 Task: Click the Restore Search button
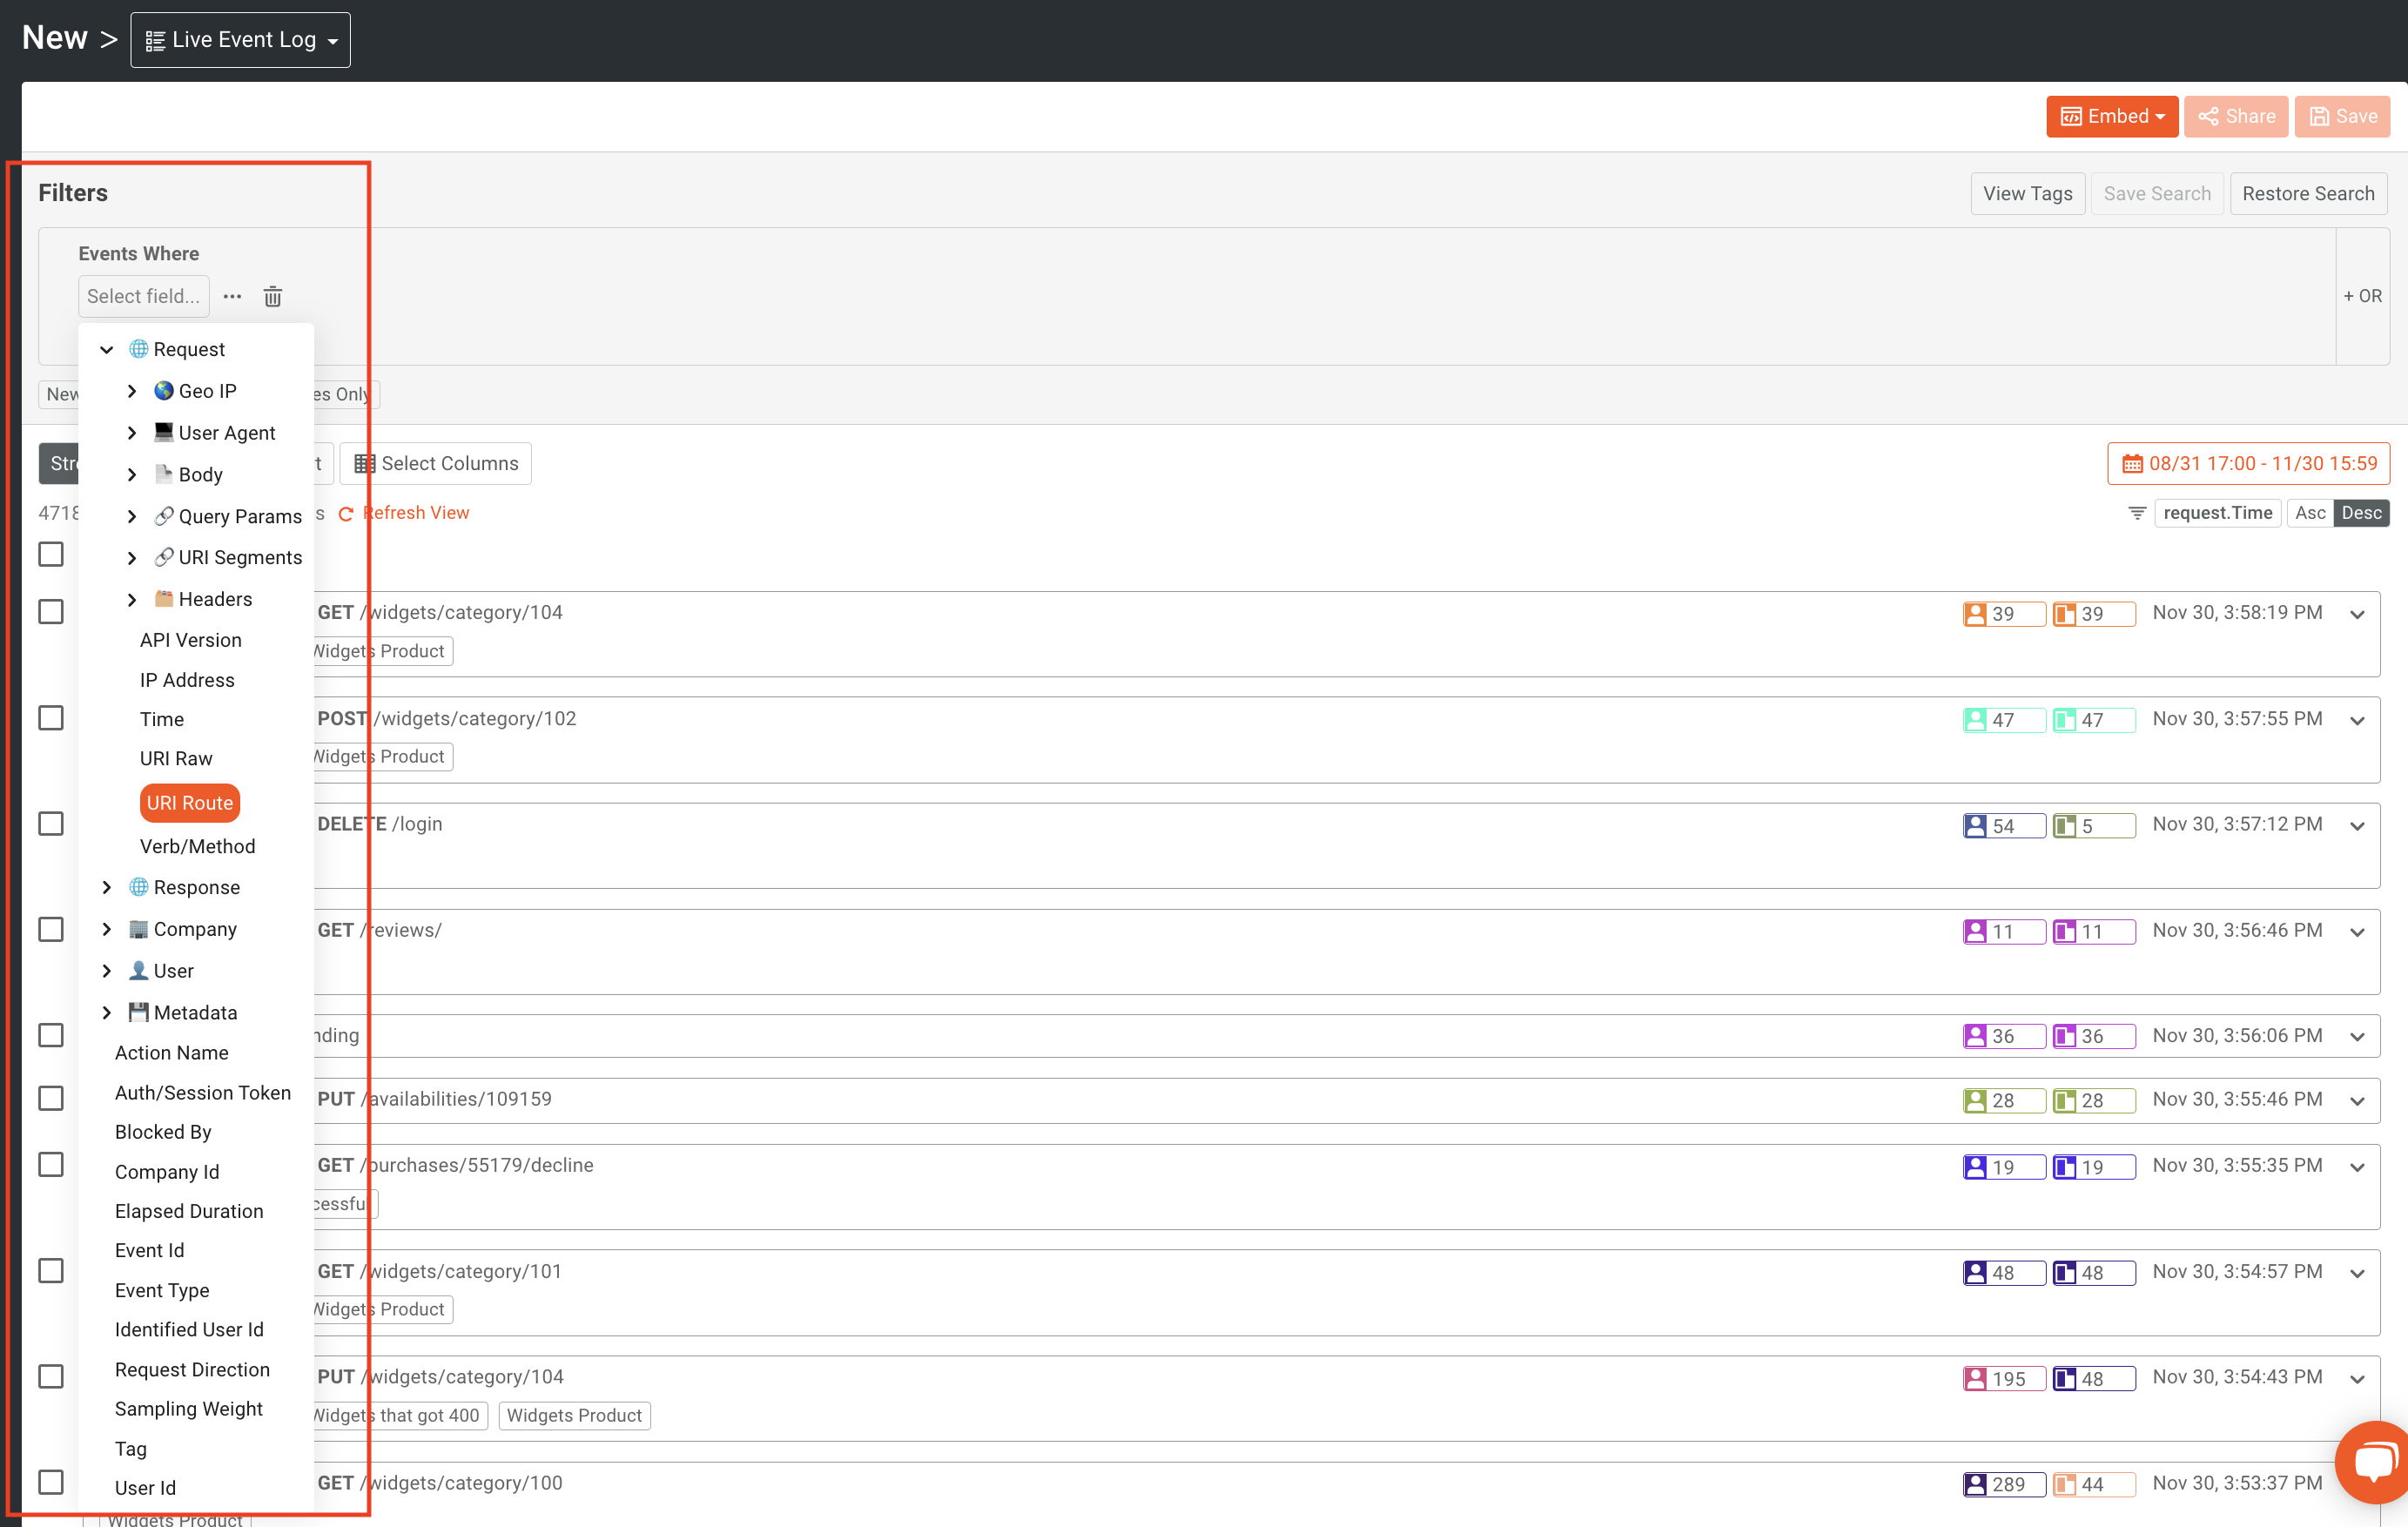tap(2307, 194)
